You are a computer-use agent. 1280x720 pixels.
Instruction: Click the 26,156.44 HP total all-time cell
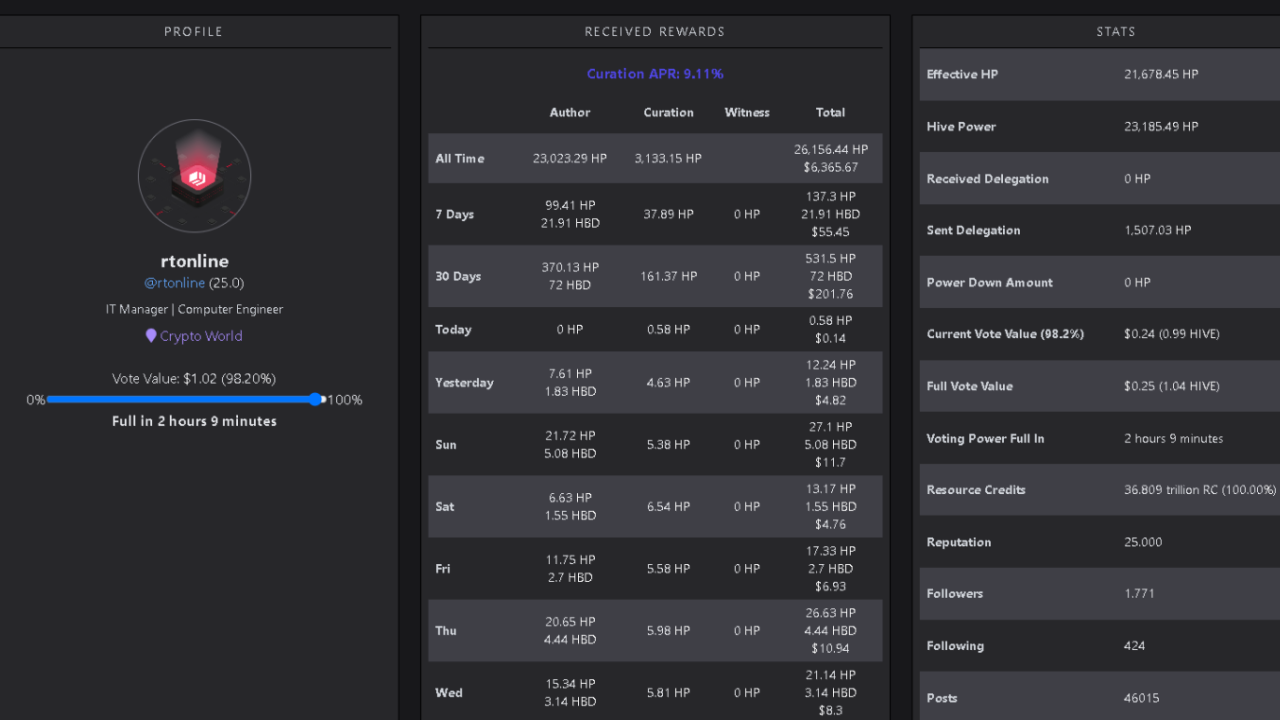pyautogui.click(x=831, y=159)
